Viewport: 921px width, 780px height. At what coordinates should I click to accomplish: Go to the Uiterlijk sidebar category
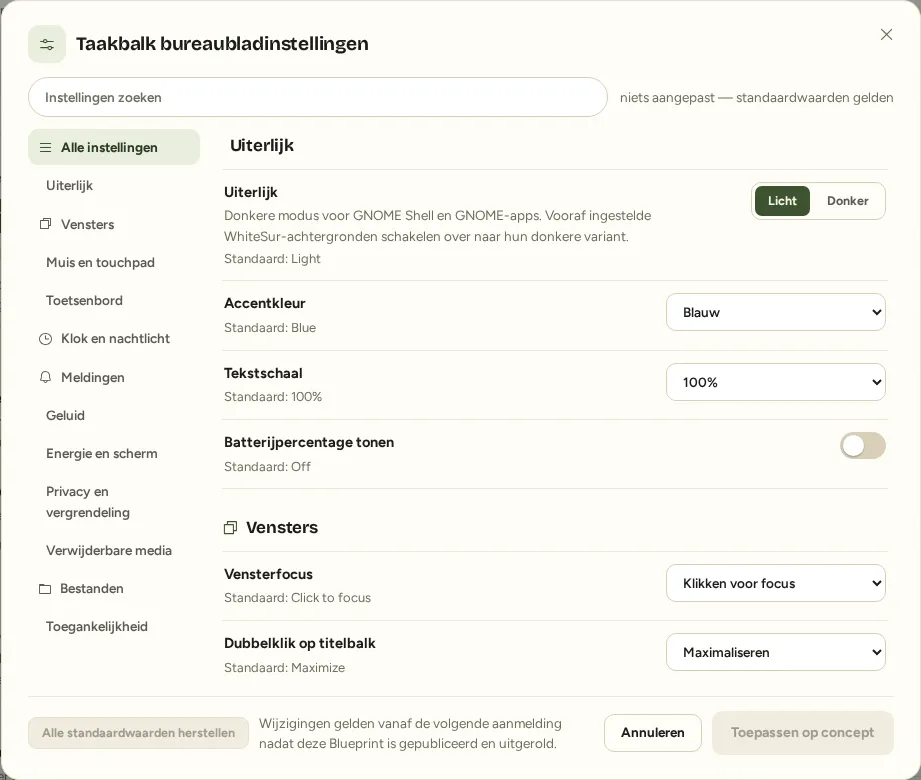click(x=69, y=186)
